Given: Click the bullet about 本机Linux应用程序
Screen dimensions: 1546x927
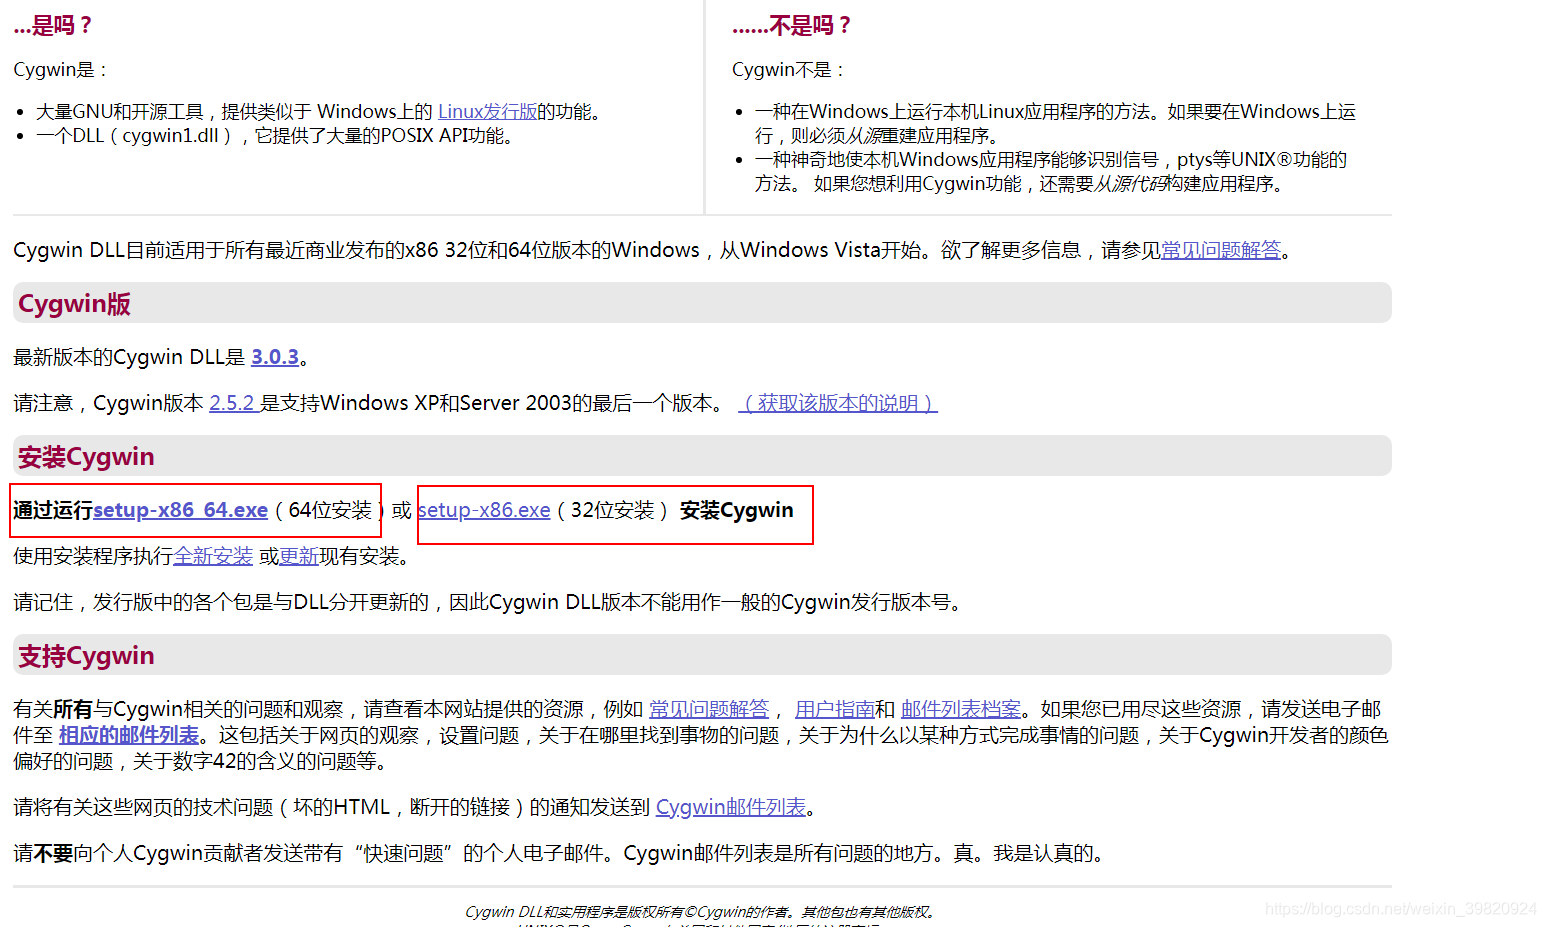Looking at the screenshot, I should coord(1055,124).
